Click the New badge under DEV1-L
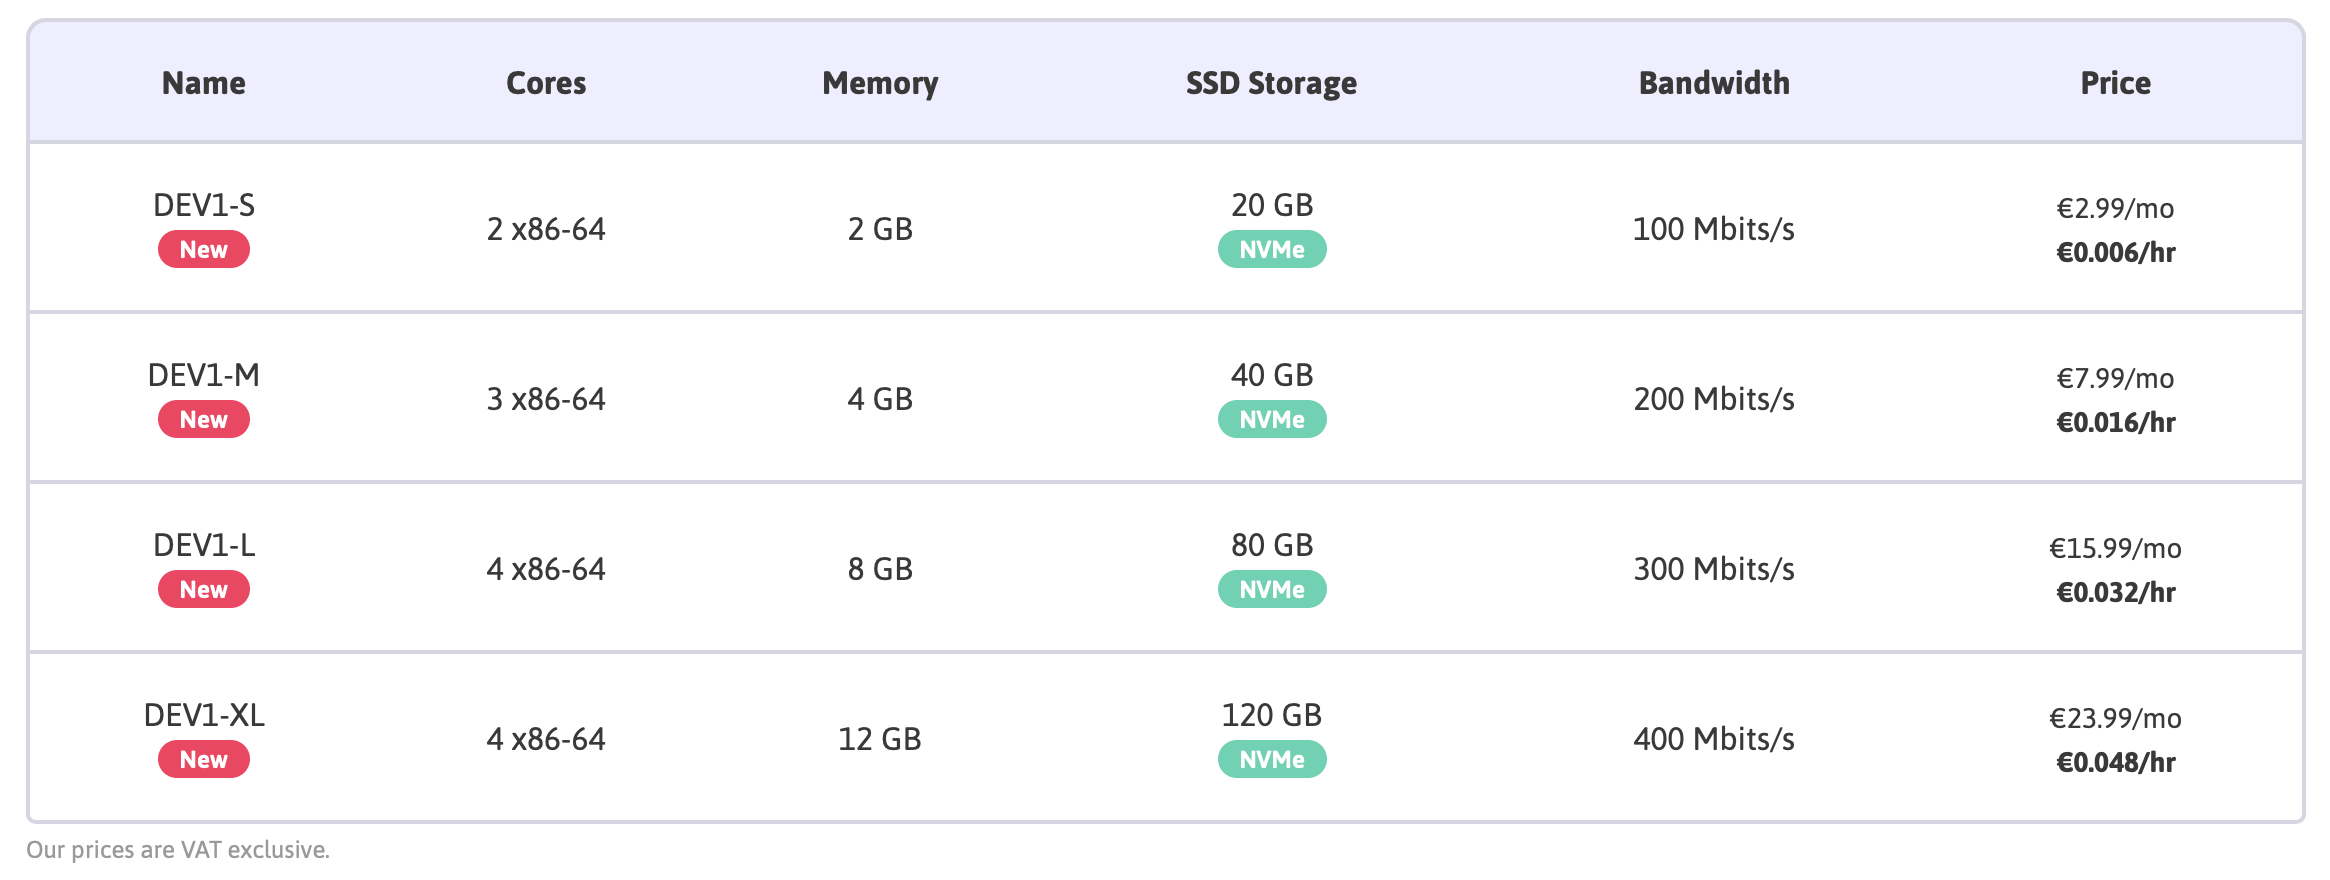This screenshot has width=2330, height=880. [x=203, y=590]
